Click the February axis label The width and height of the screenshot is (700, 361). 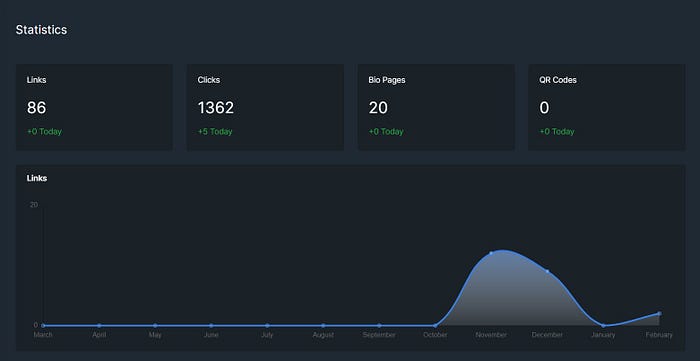[659, 335]
